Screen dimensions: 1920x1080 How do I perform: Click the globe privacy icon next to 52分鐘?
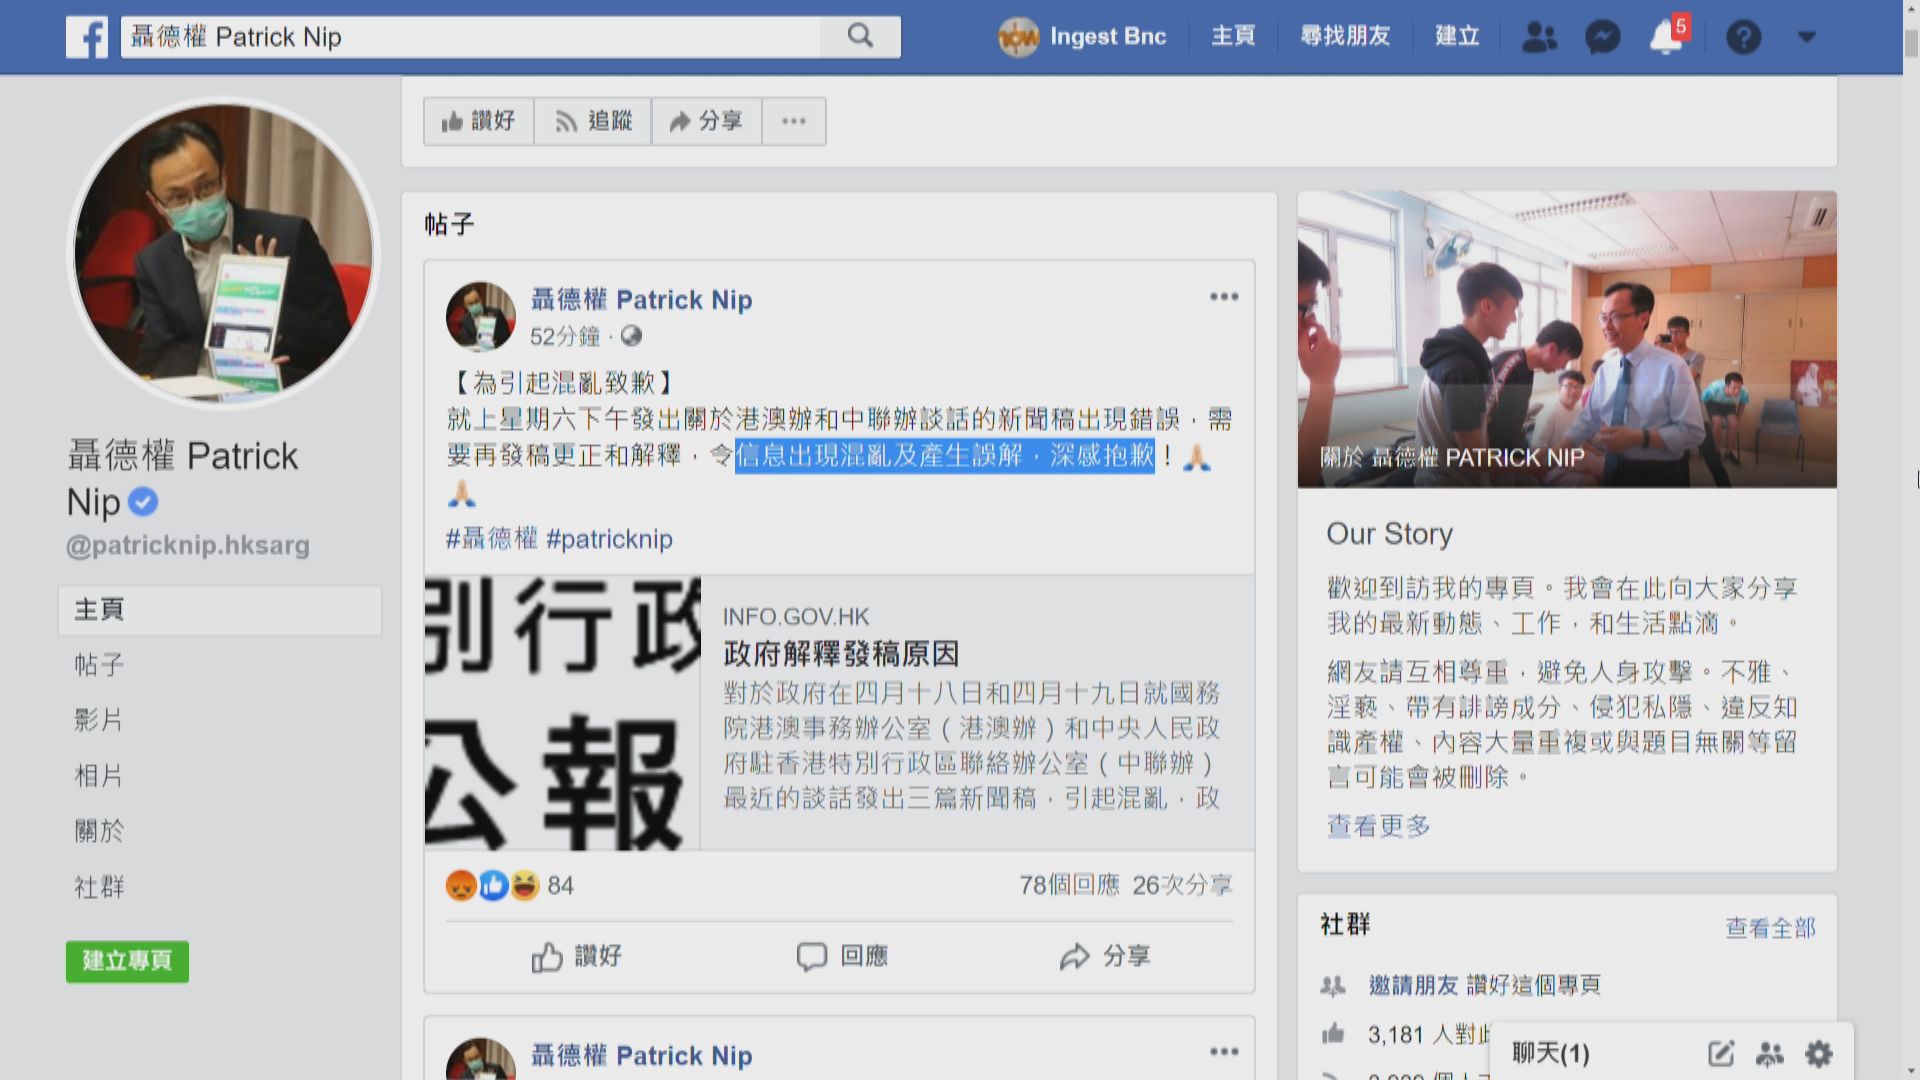pos(630,337)
